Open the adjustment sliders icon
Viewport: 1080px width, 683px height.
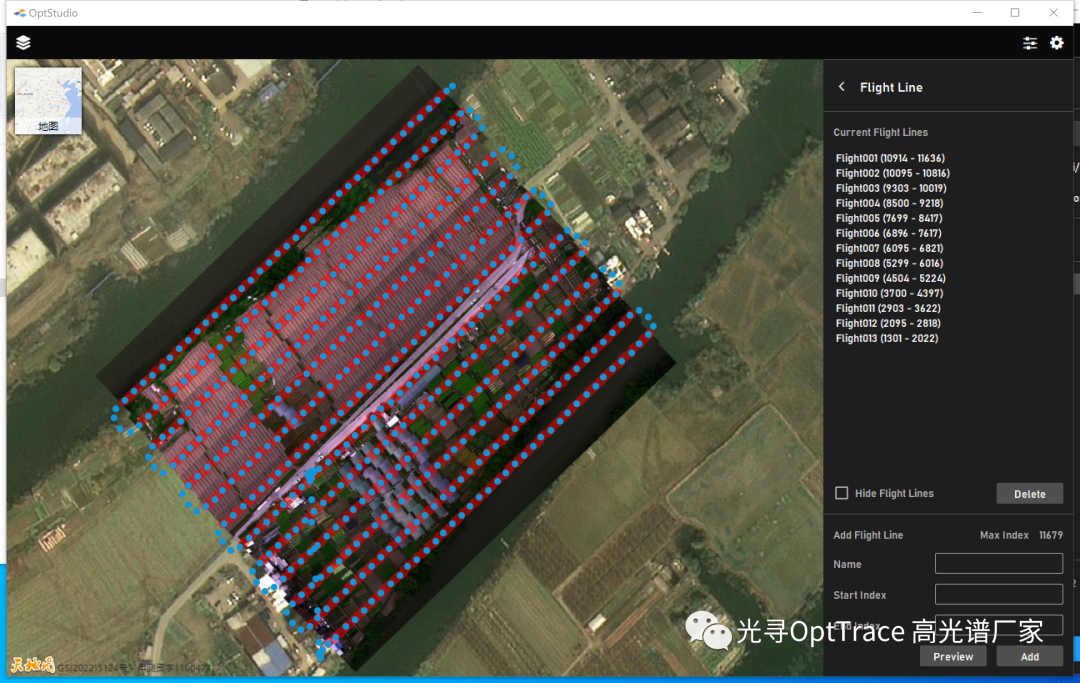point(1030,43)
